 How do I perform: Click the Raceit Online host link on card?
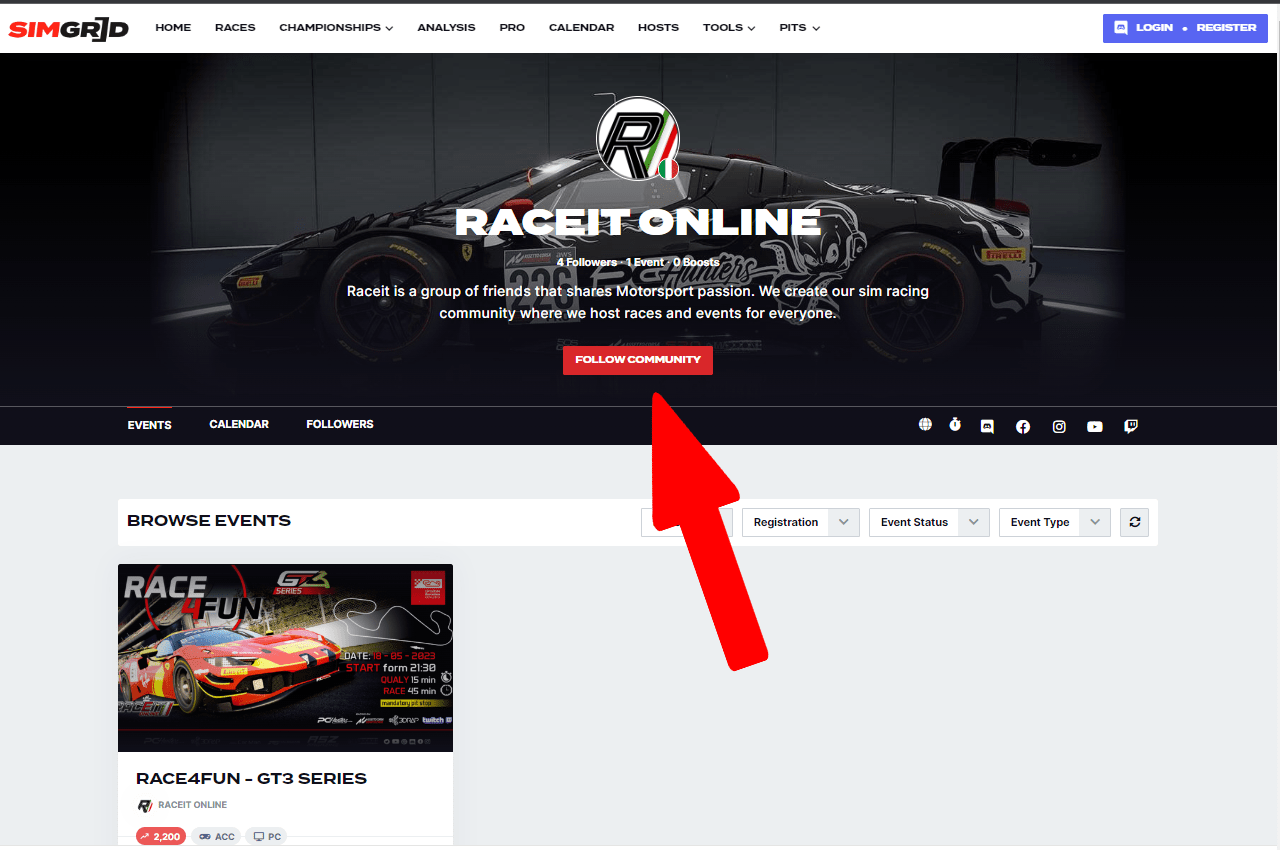point(192,805)
